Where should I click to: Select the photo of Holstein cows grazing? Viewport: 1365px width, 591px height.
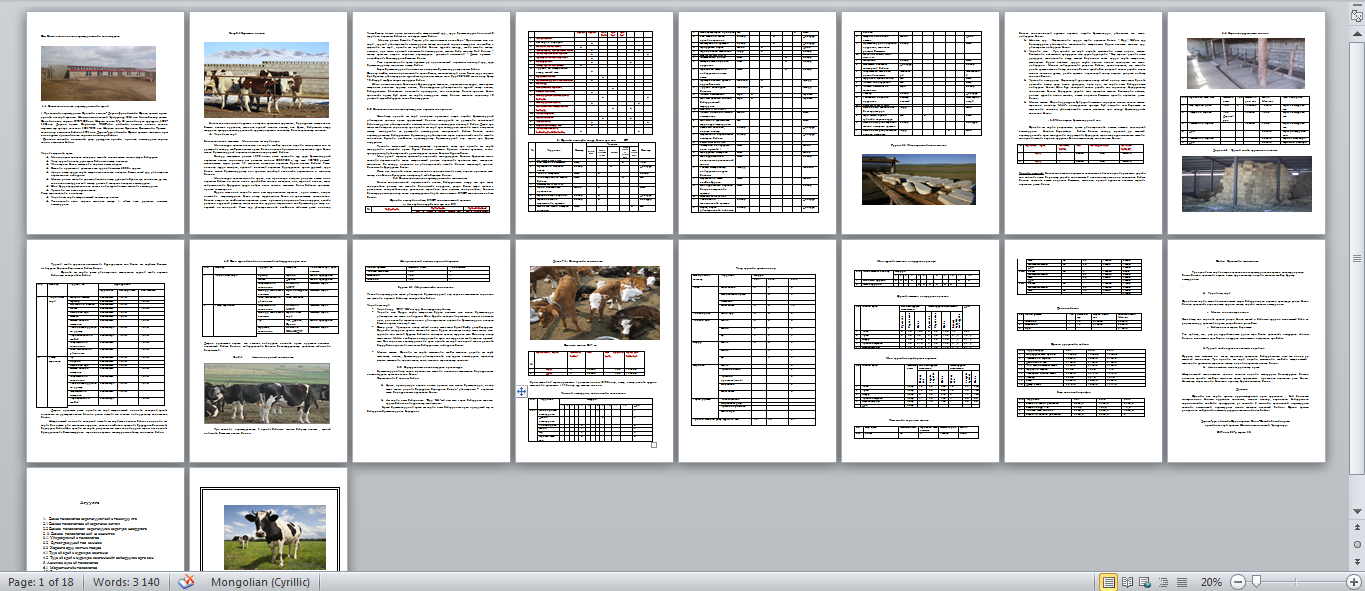(x=266, y=393)
